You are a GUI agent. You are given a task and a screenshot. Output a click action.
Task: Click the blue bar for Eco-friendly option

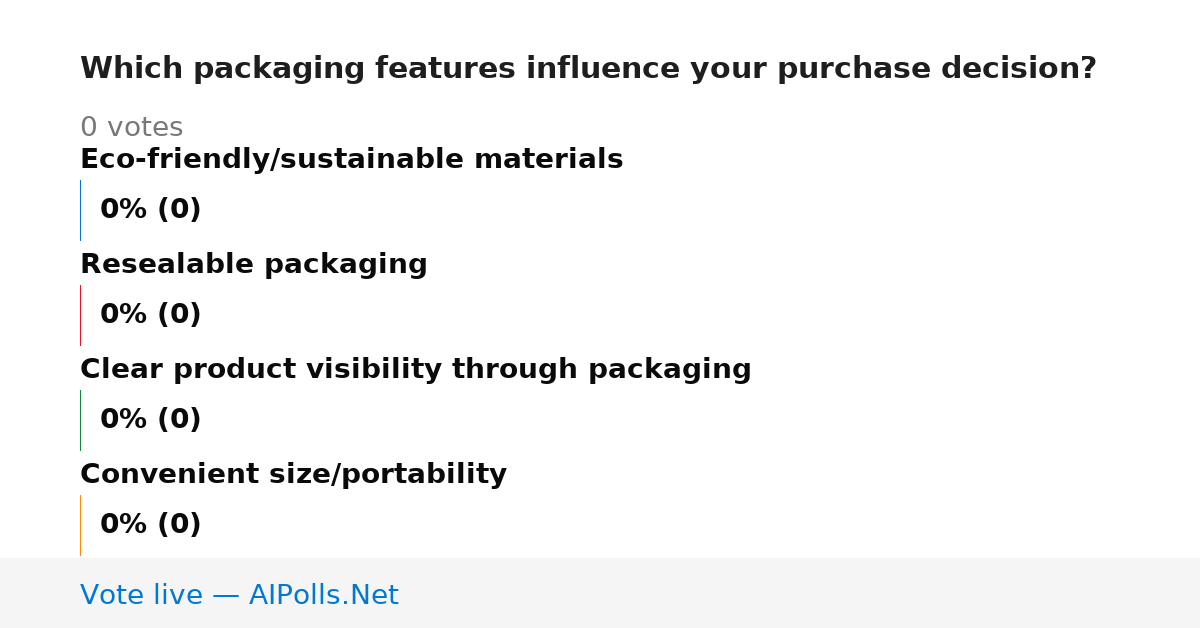coord(80,210)
